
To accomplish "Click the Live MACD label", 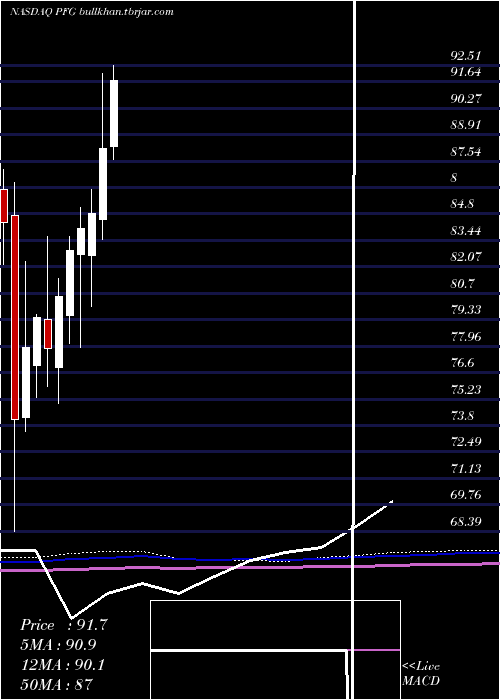I will point(421,674).
